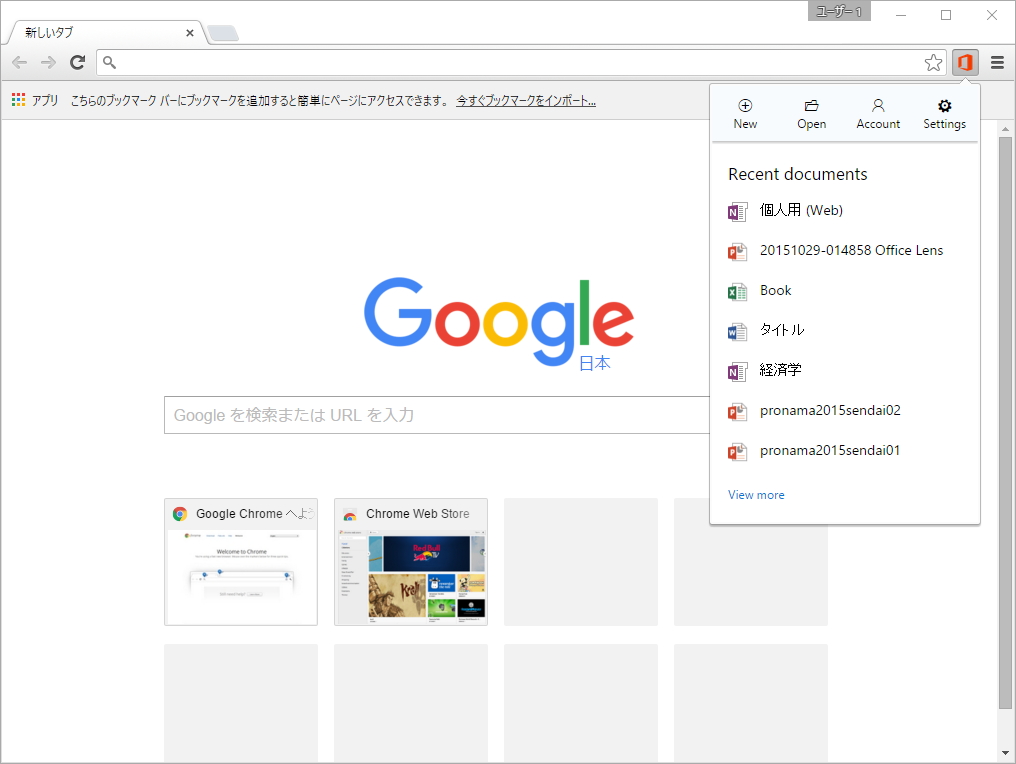
Task: Click the ユーザー 1 profile button
Action: [838, 11]
